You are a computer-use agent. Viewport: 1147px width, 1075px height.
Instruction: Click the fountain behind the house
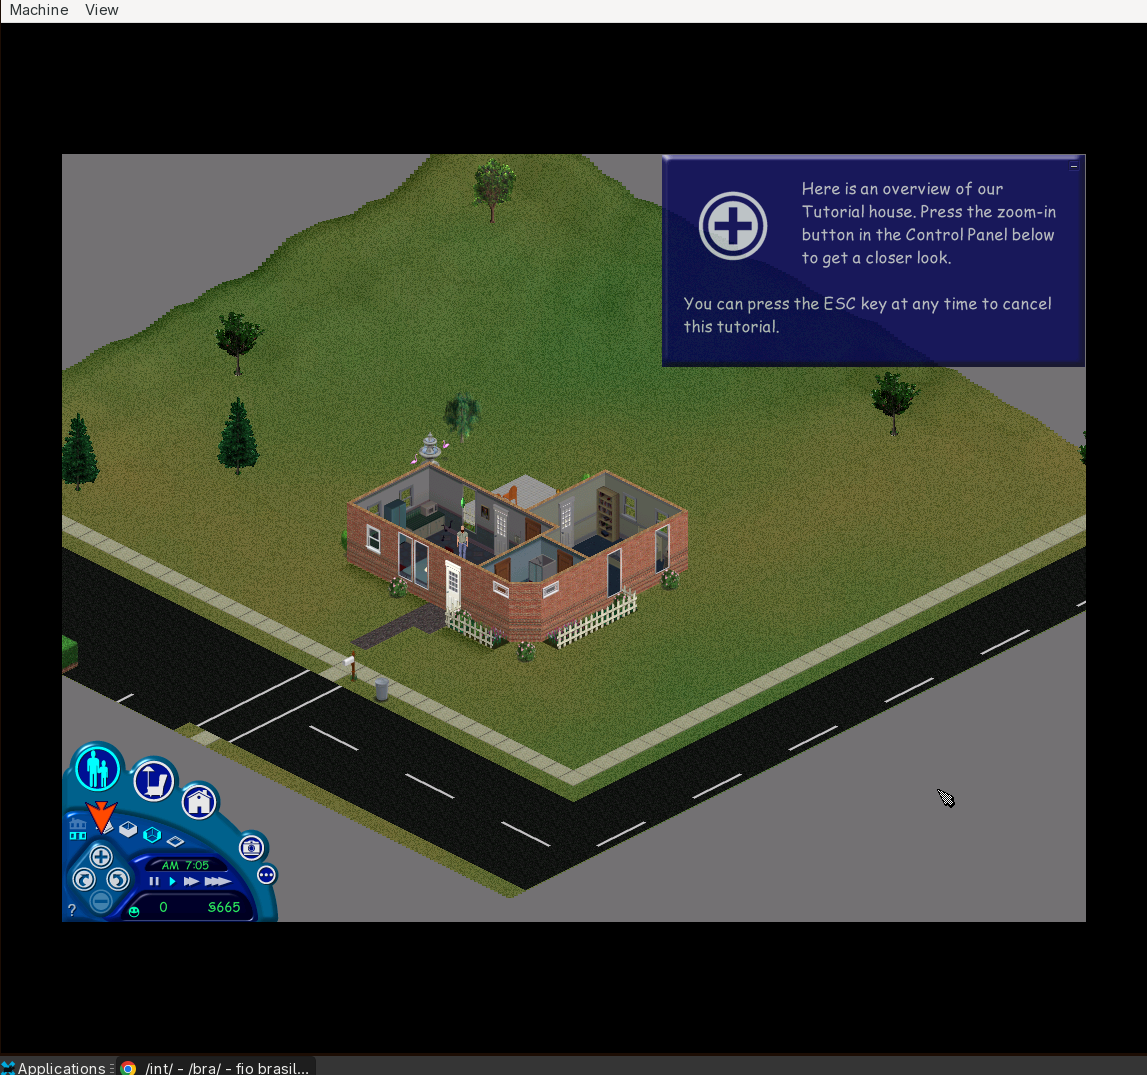tap(430, 448)
